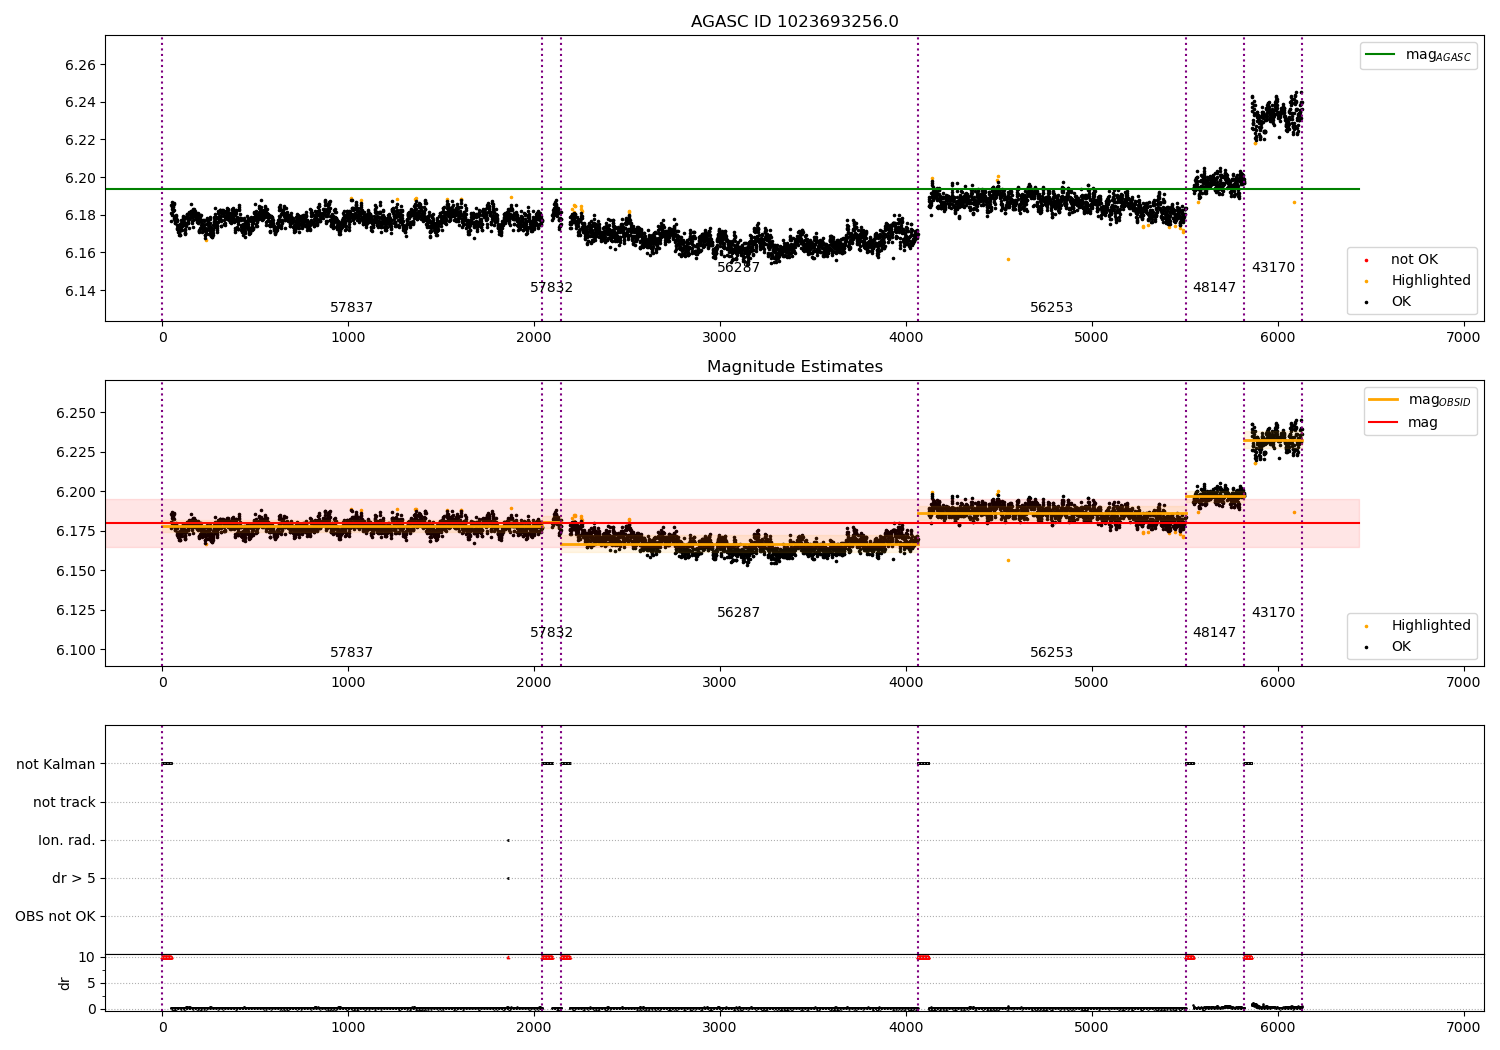
Task: Click obsid label 56253 in Magnitude Estimates plot
Action: [x=1051, y=653]
